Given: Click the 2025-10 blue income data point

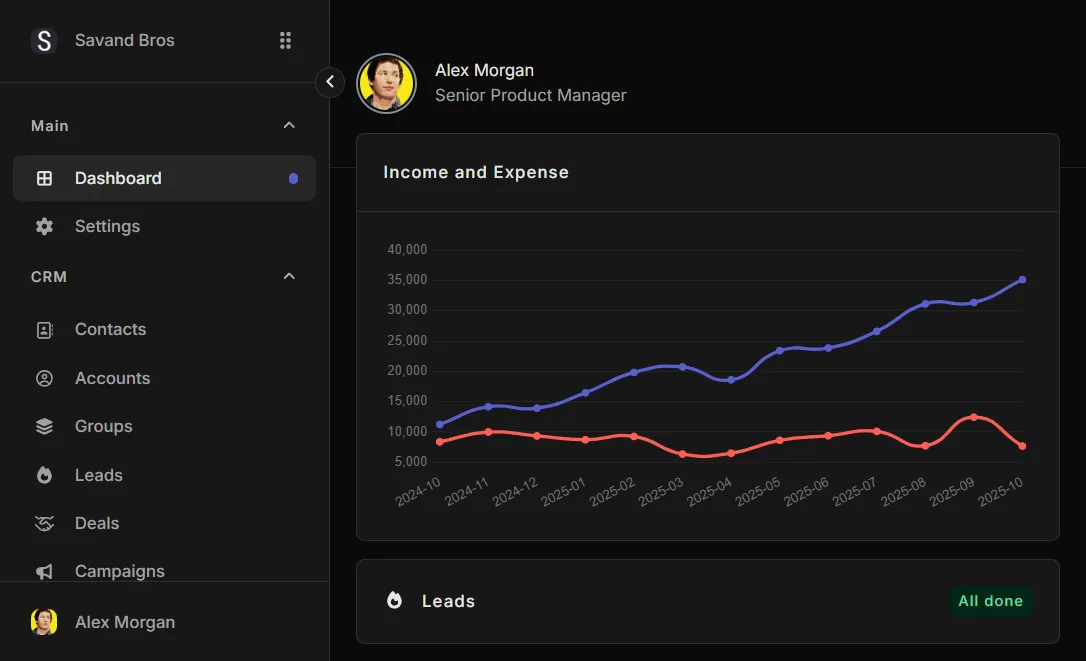Looking at the screenshot, I should click(x=1022, y=280).
